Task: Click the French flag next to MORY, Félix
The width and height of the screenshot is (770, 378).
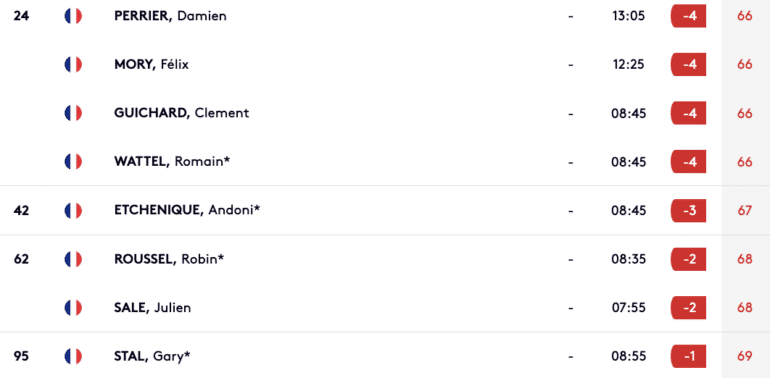Action: tap(73, 65)
